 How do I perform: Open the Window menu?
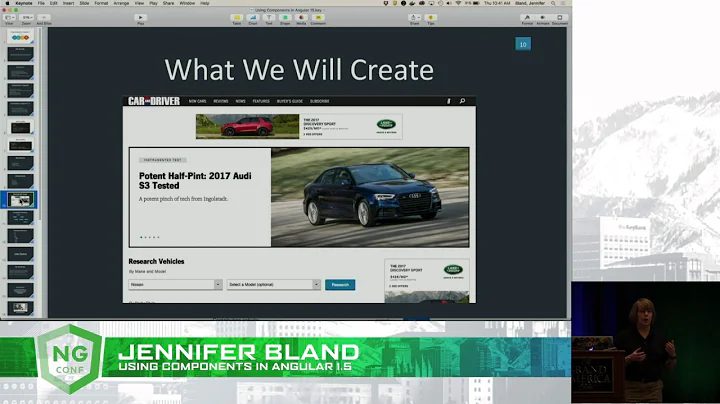coord(187,3)
